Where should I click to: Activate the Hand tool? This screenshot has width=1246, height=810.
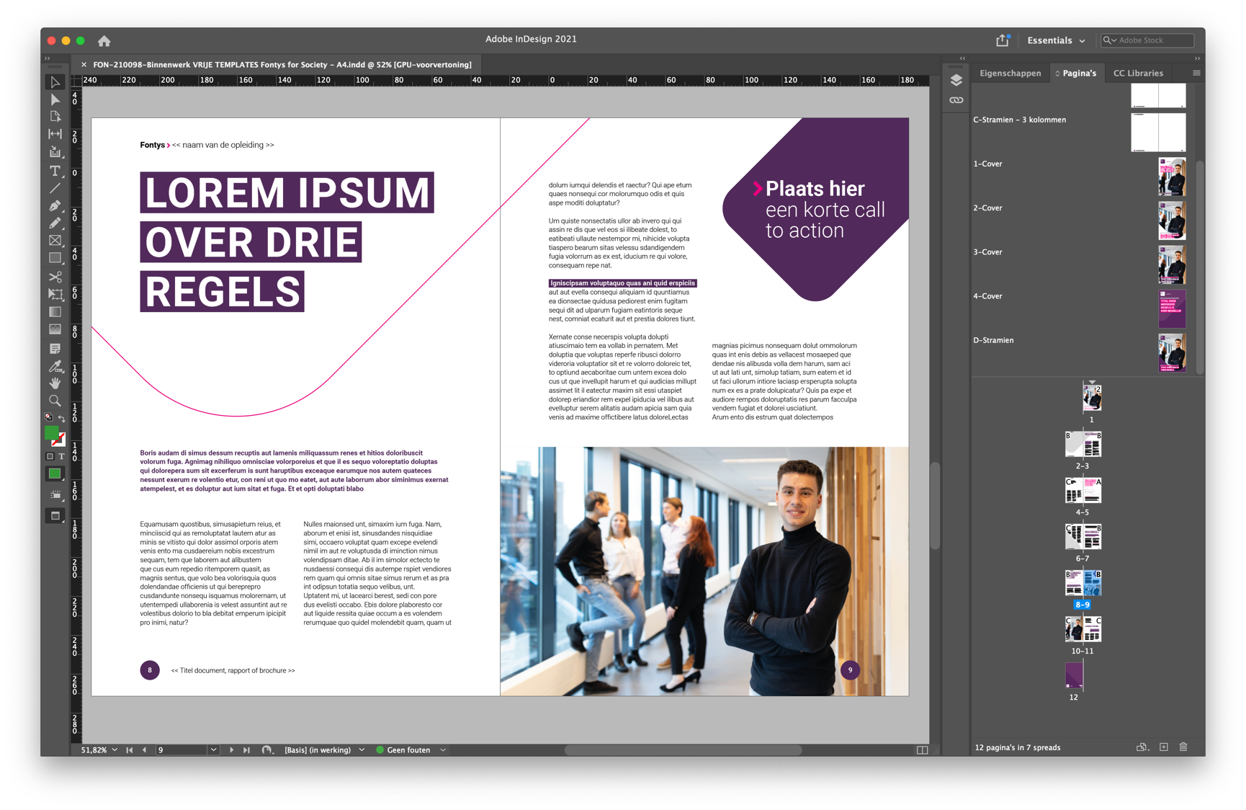point(56,382)
